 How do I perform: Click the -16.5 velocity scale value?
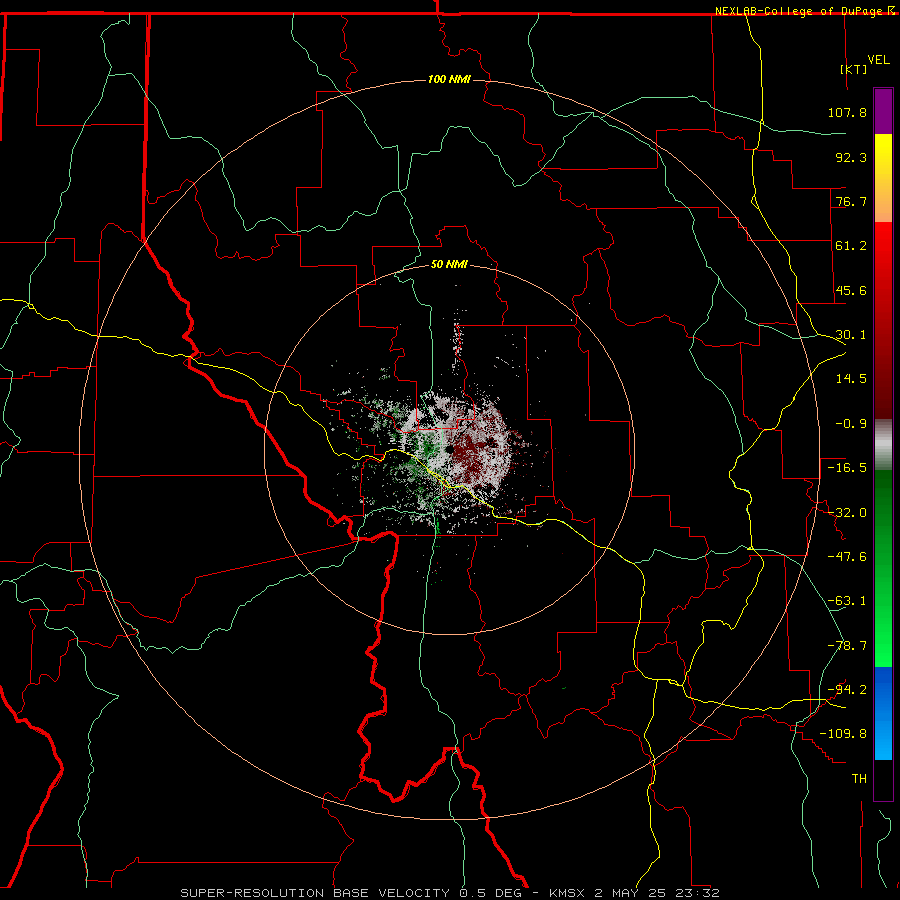point(847,468)
